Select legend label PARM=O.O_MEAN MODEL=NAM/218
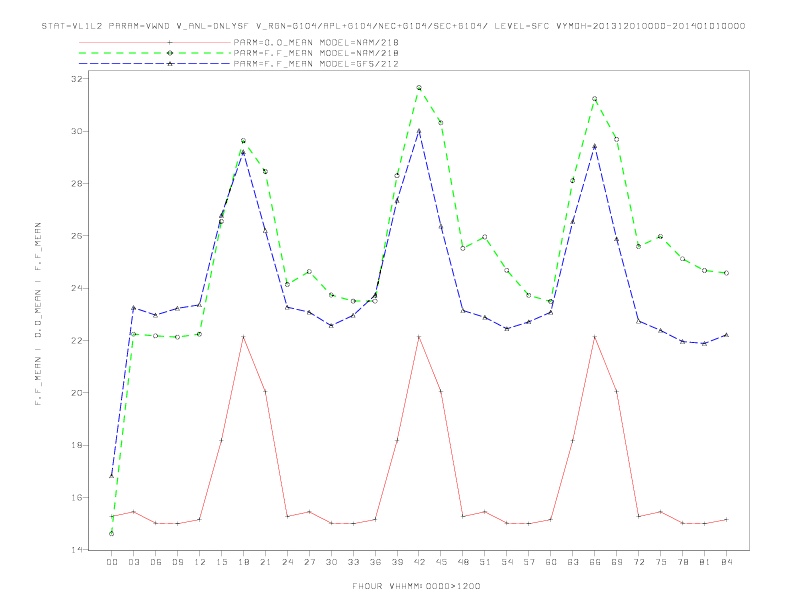 click(x=316, y=42)
